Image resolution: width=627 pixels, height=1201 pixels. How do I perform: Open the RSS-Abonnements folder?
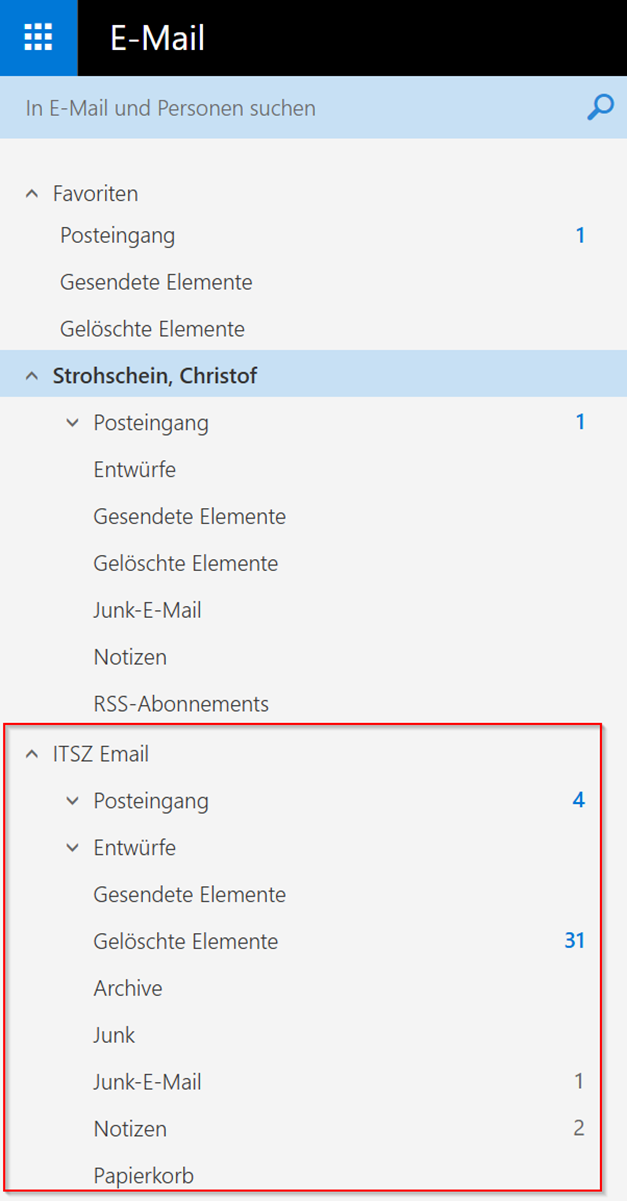[181, 704]
